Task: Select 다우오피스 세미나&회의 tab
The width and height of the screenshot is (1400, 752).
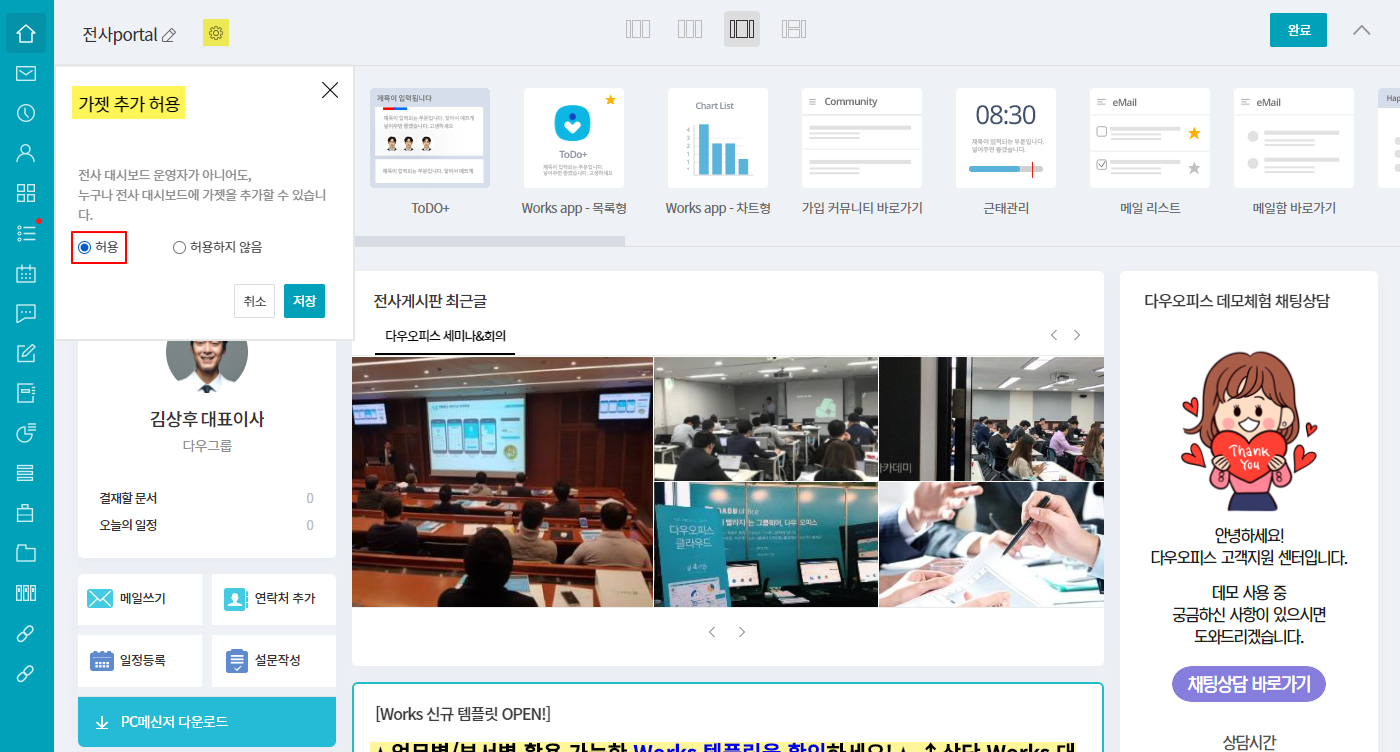Action: point(445,336)
